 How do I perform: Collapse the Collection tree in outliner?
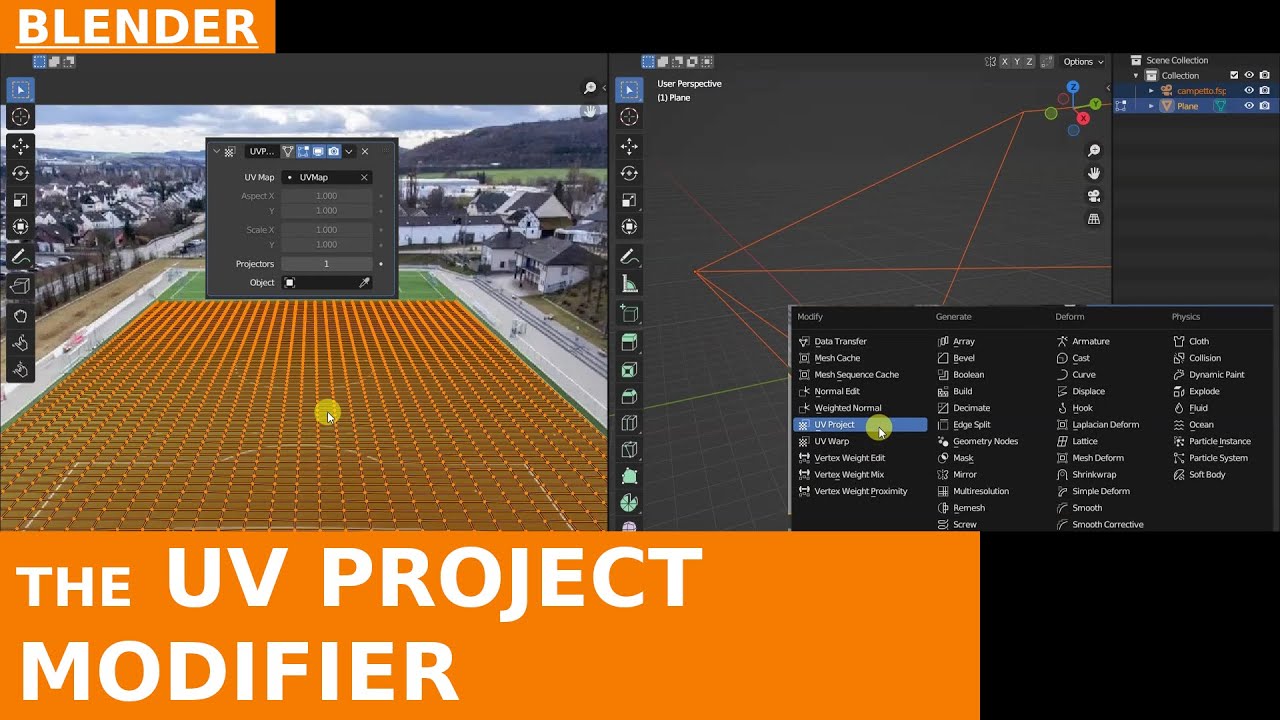(1136, 75)
